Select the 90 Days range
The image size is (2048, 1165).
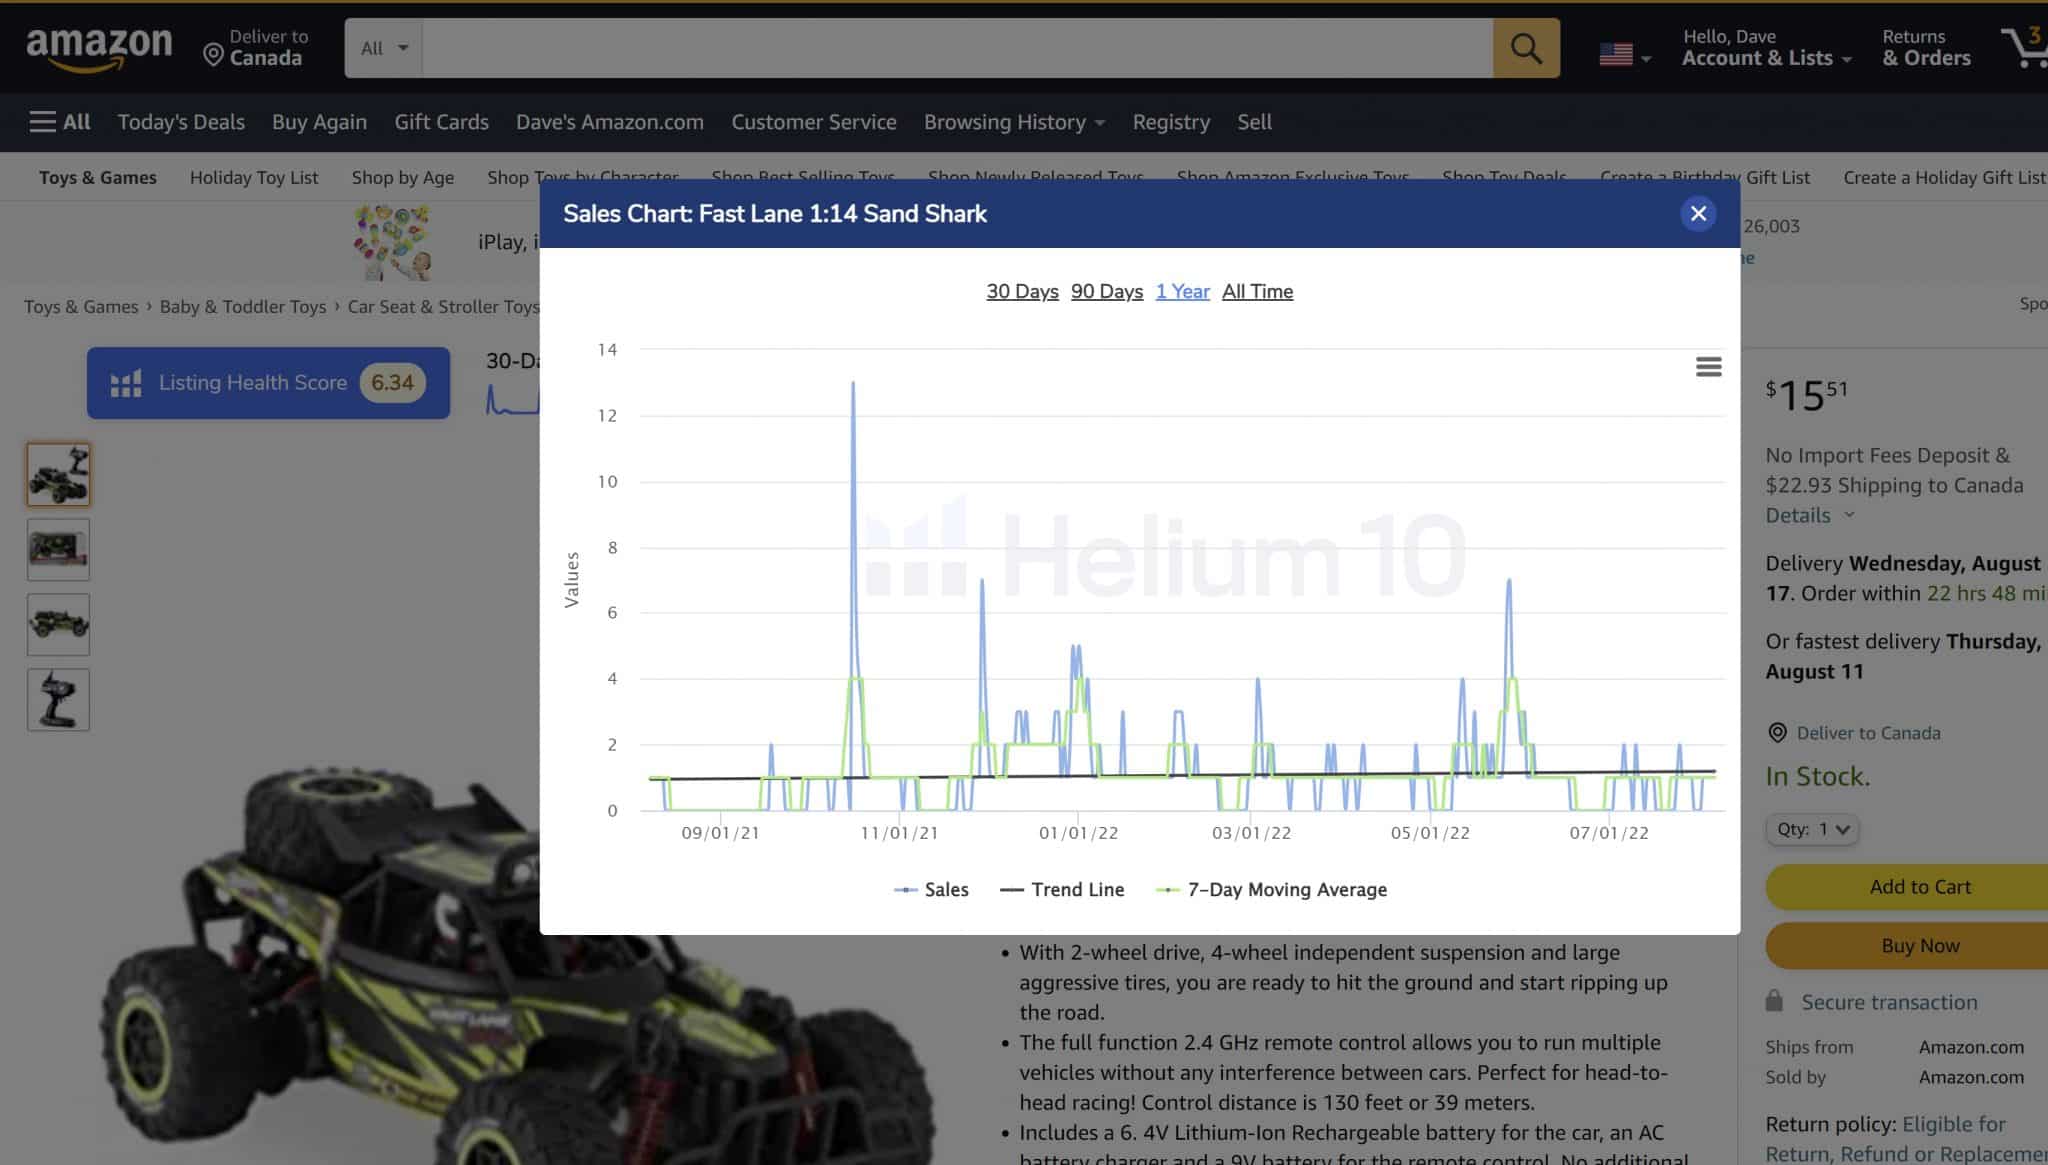1107,291
